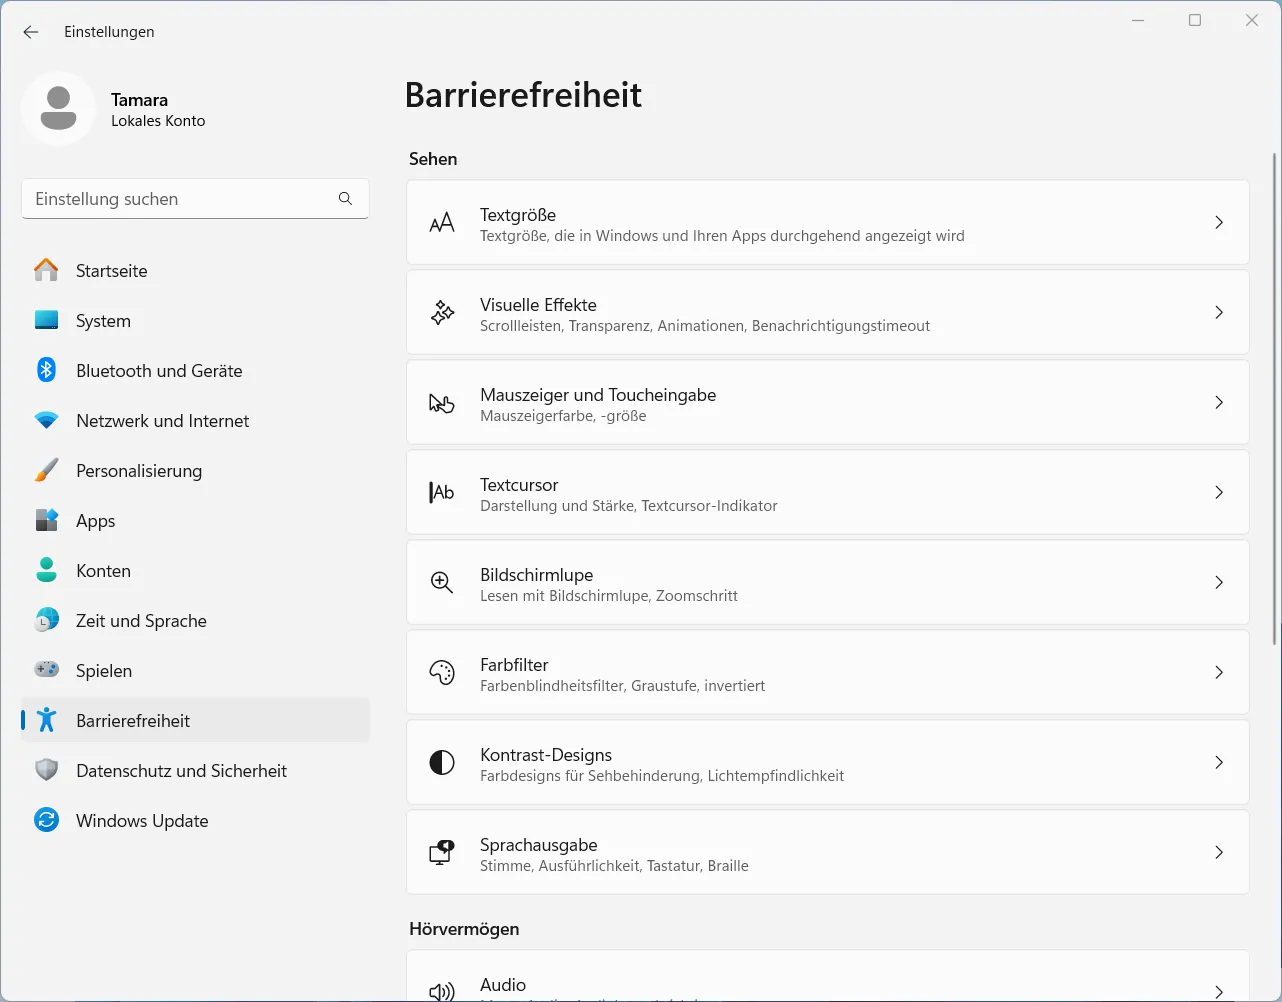Open the Textcursor row chevron

1219,492
